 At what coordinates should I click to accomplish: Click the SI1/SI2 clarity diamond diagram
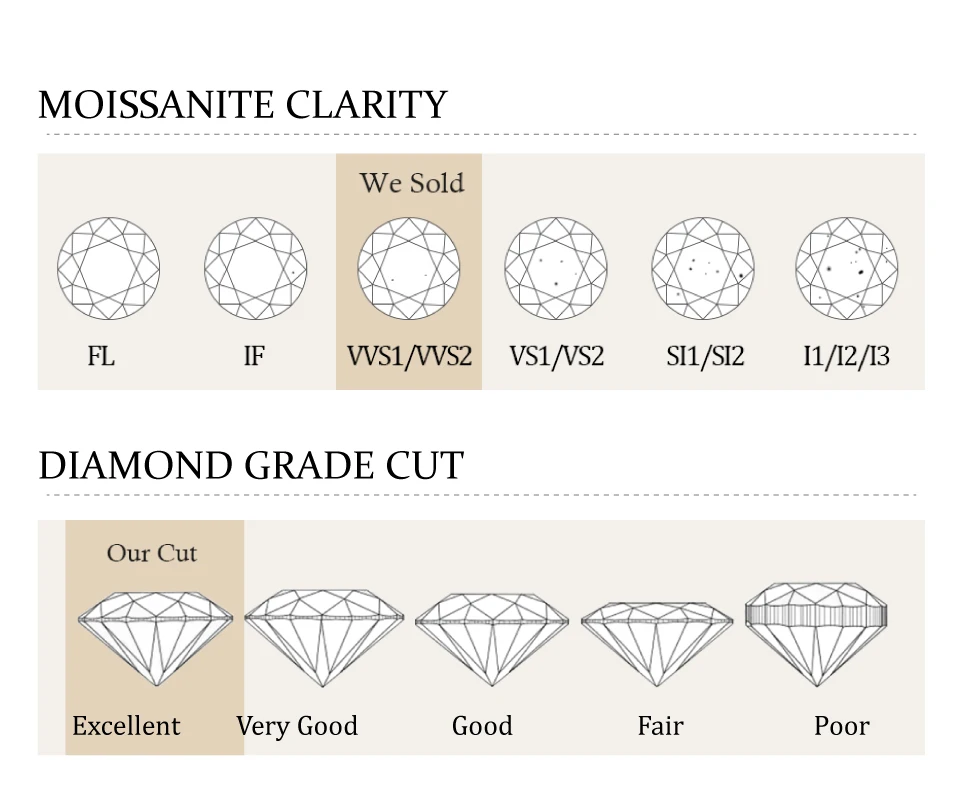[702, 269]
